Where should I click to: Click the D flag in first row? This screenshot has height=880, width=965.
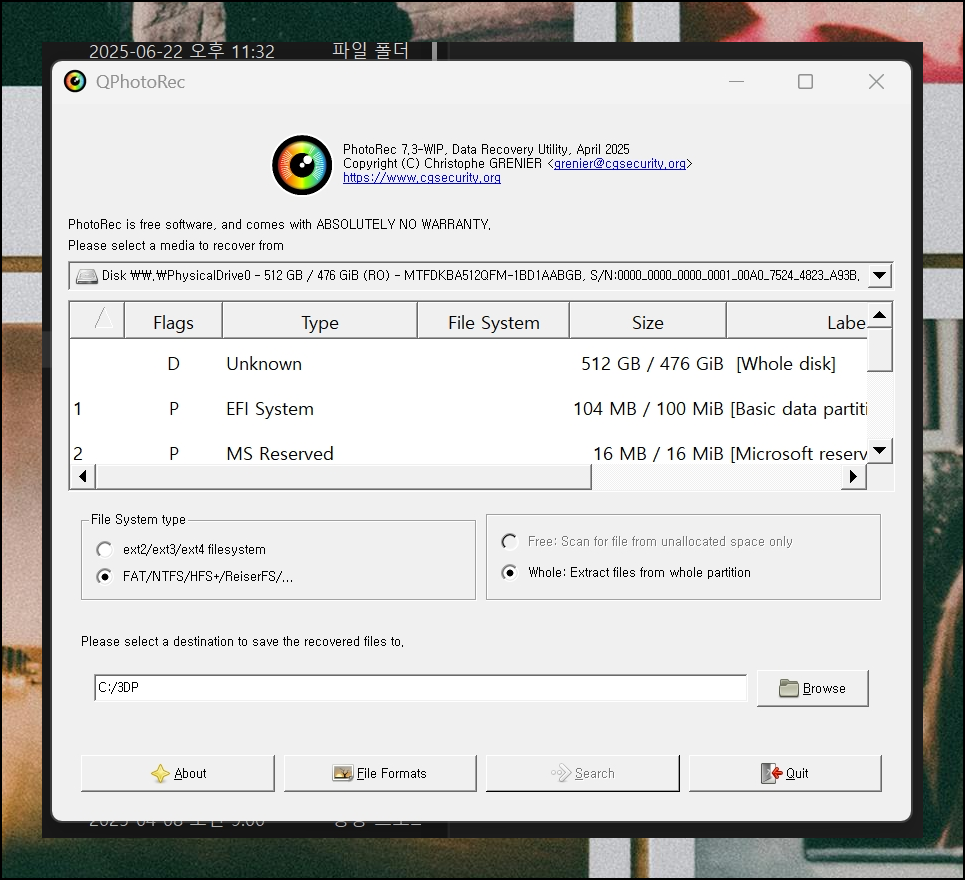174,364
